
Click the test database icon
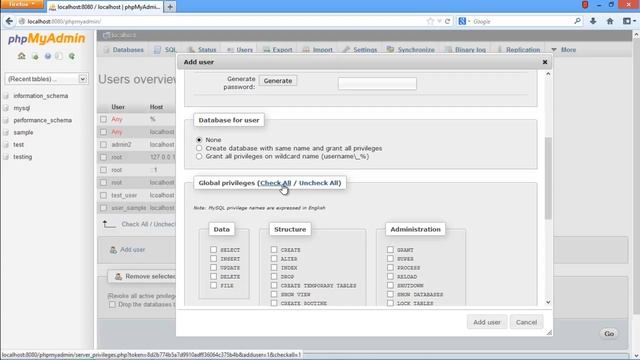click(x=6, y=145)
